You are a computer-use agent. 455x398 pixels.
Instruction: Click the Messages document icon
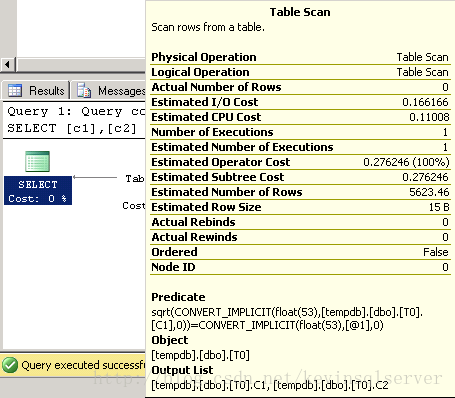pyautogui.click(x=84, y=90)
